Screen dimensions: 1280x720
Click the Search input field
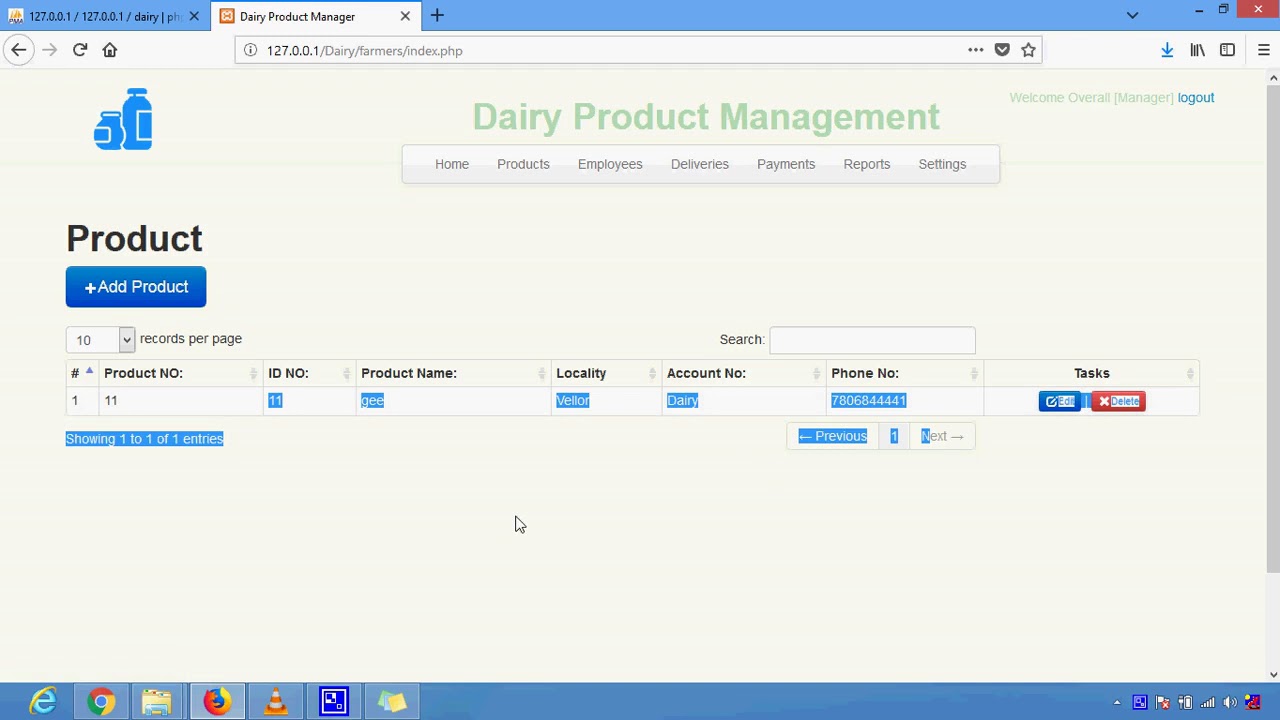(872, 340)
